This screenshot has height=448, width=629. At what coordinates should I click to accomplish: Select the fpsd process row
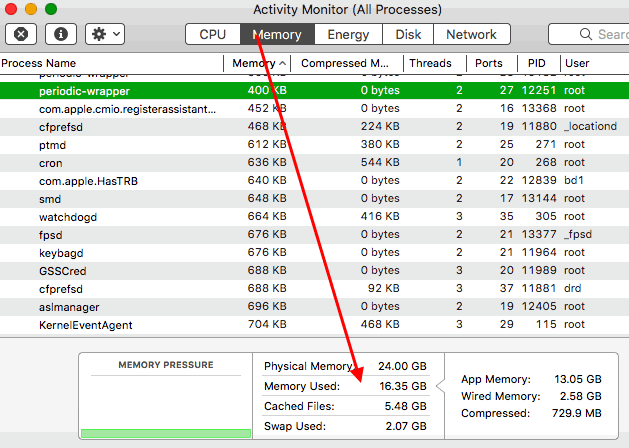pyautogui.click(x=314, y=235)
